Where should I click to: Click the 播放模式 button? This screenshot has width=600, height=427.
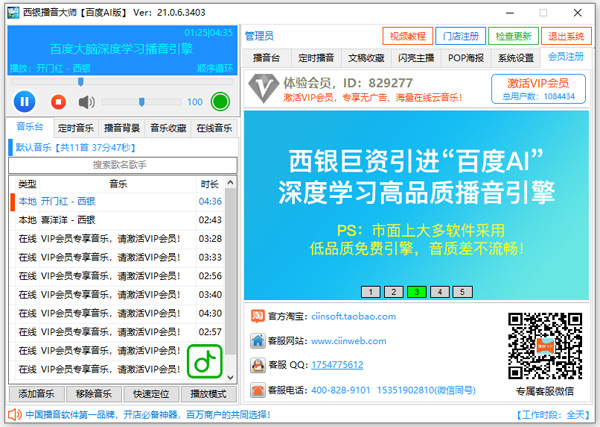point(209,394)
